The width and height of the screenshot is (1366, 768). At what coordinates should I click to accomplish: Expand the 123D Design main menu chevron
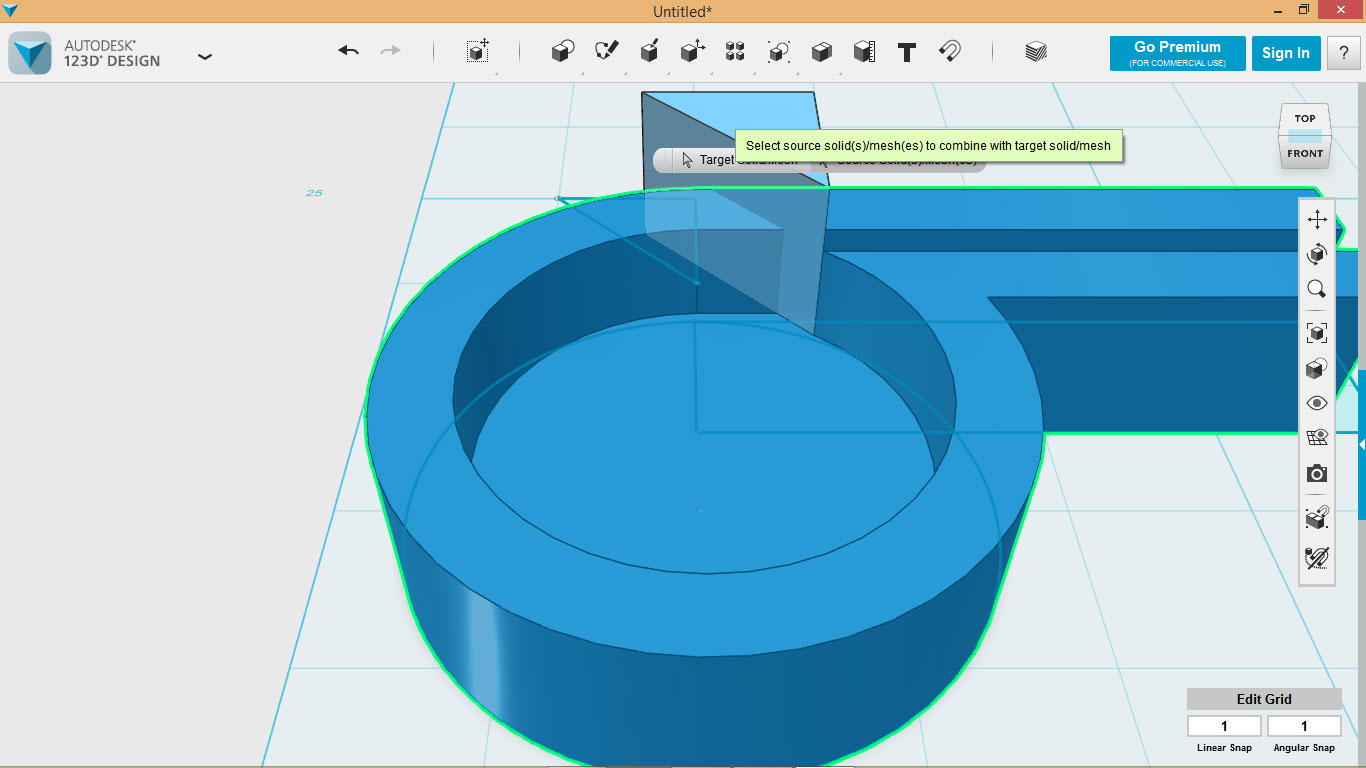205,57
